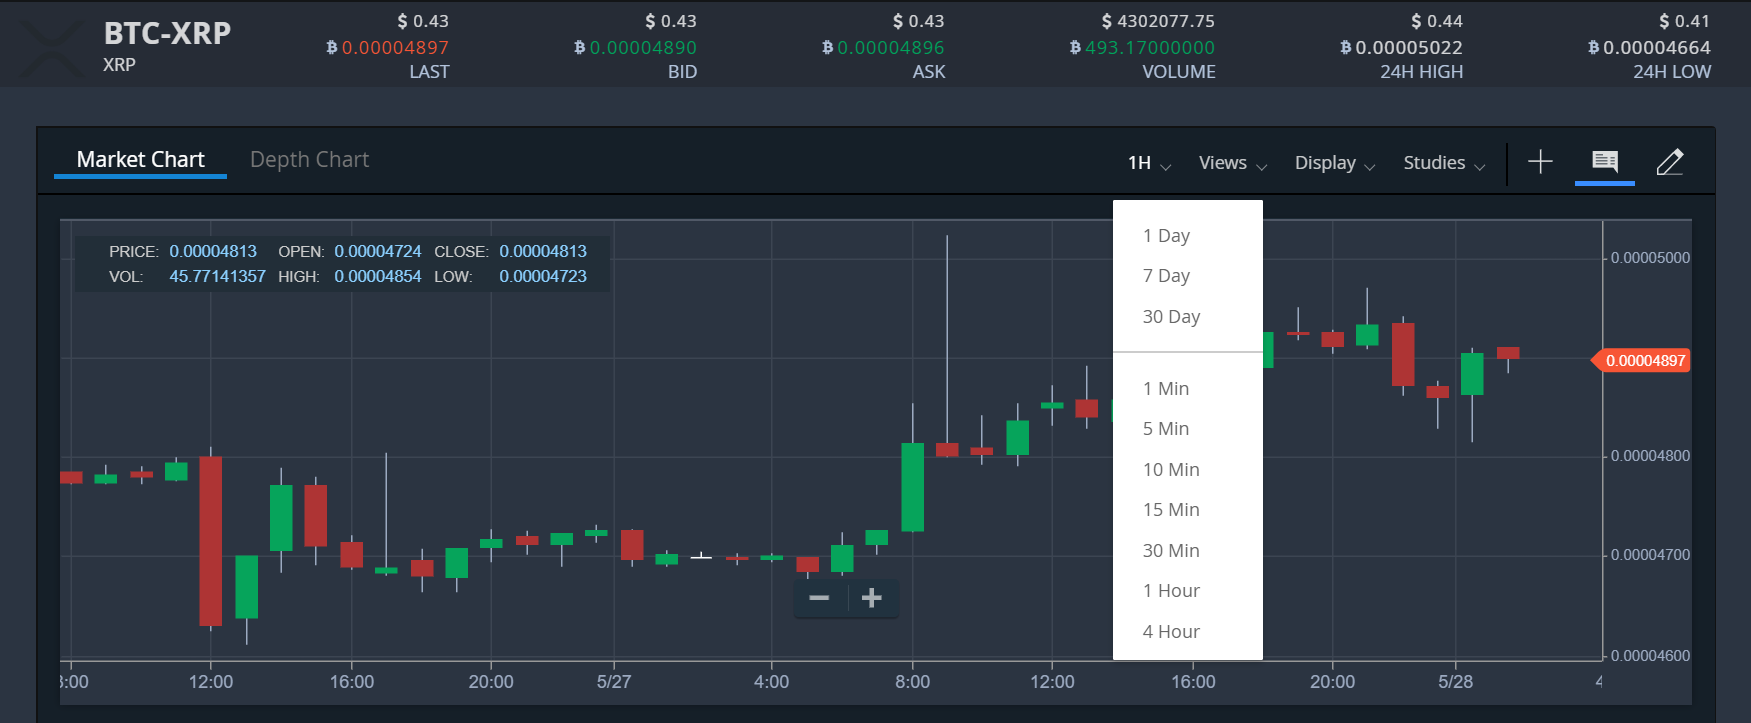Screen dimensions: 1751x723
Task: Click the 5/27 date label on time axis
Action: click(614, 682)
